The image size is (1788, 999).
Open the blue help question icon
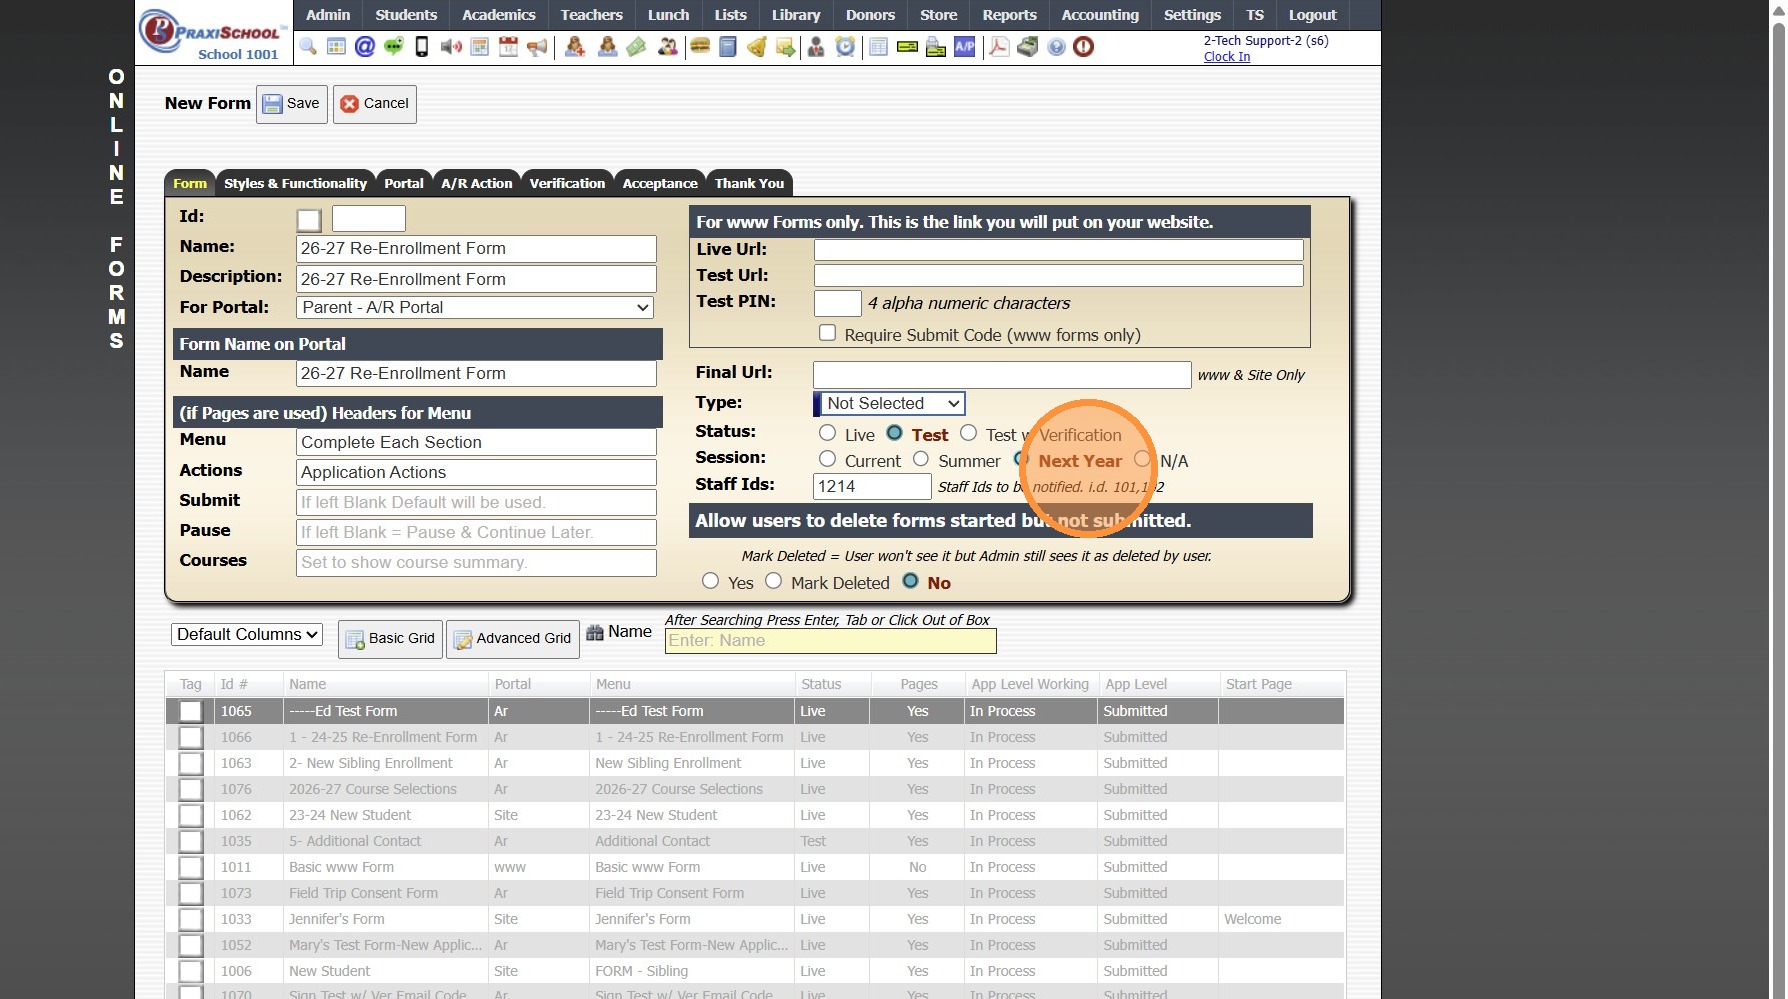click(x=1056, y=47)
